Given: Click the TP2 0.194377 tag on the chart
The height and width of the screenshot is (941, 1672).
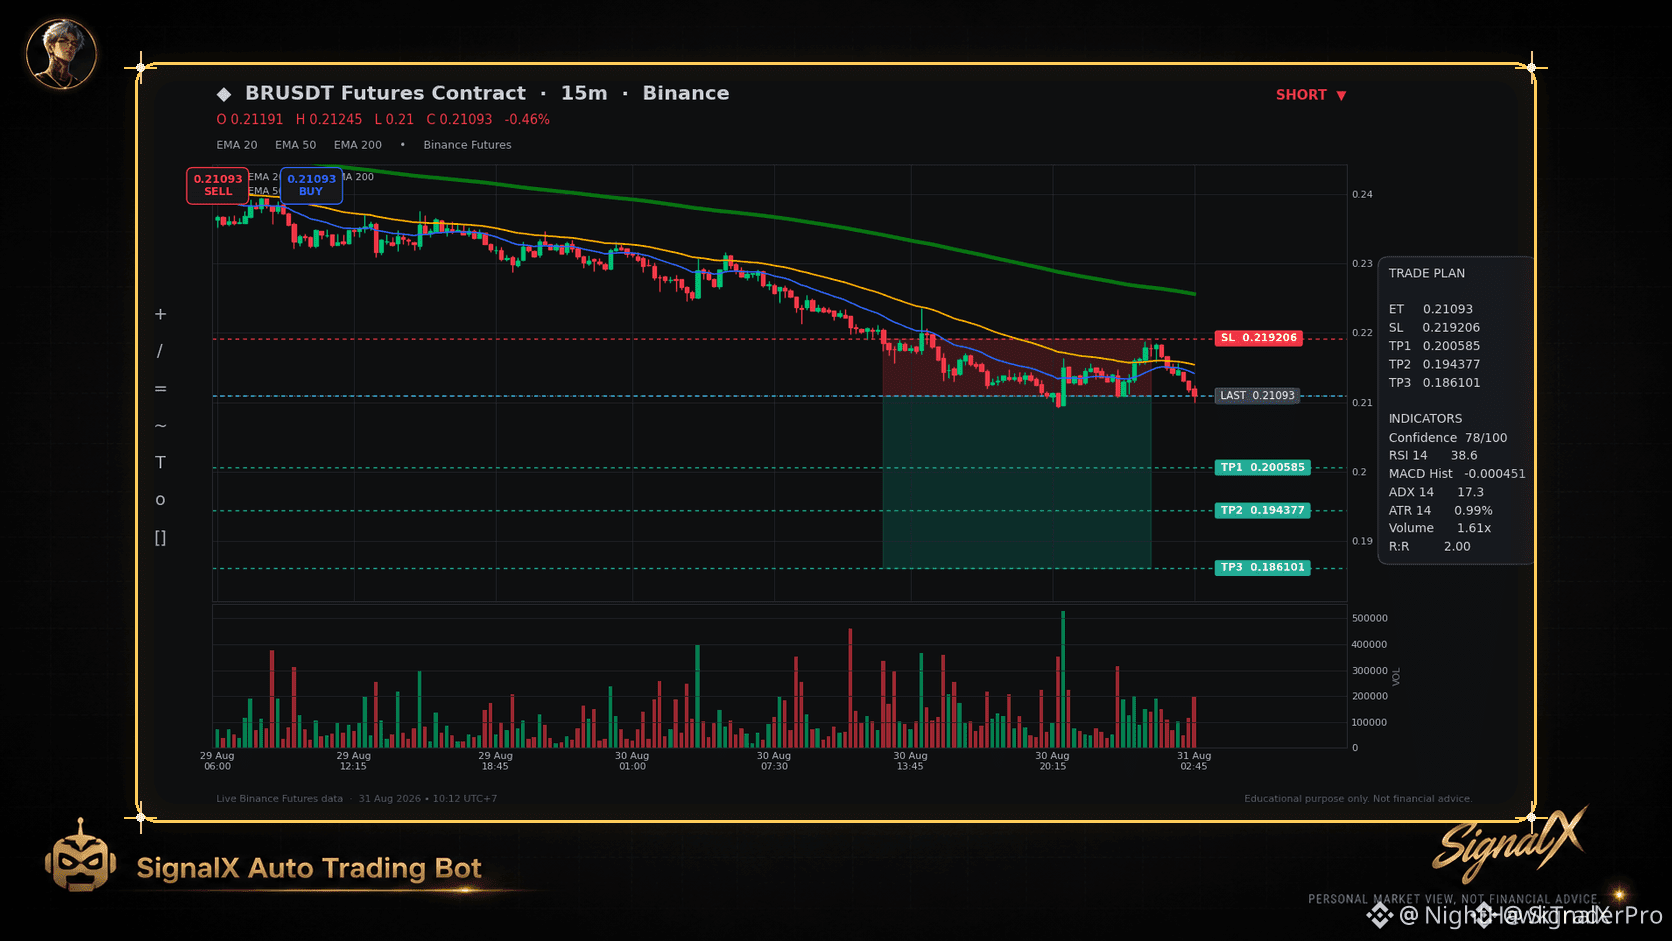Looking at the screenshot, I should [x=1262, y=511].
